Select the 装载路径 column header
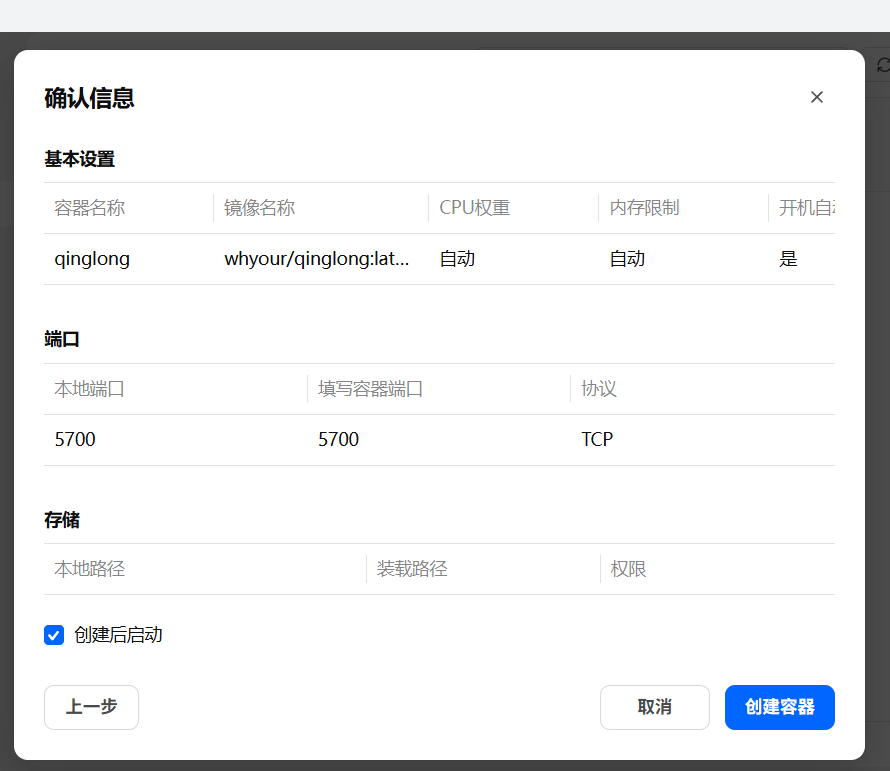The width and height of the screenshot is (890, 771). coord(412,569)
